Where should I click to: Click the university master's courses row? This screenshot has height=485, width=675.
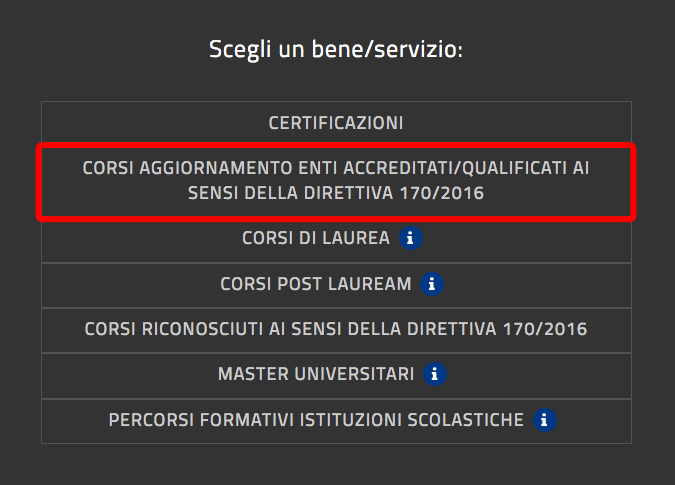pos(316,375)
